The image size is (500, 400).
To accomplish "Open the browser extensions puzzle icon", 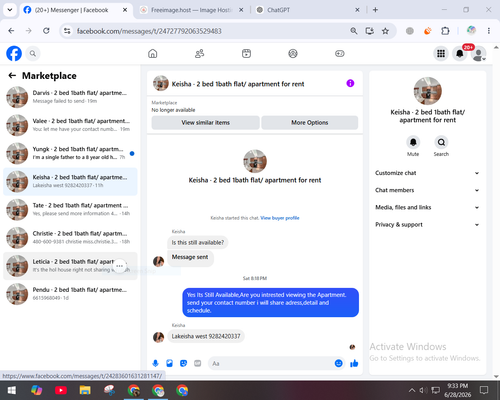I will [x=445, y=31].
